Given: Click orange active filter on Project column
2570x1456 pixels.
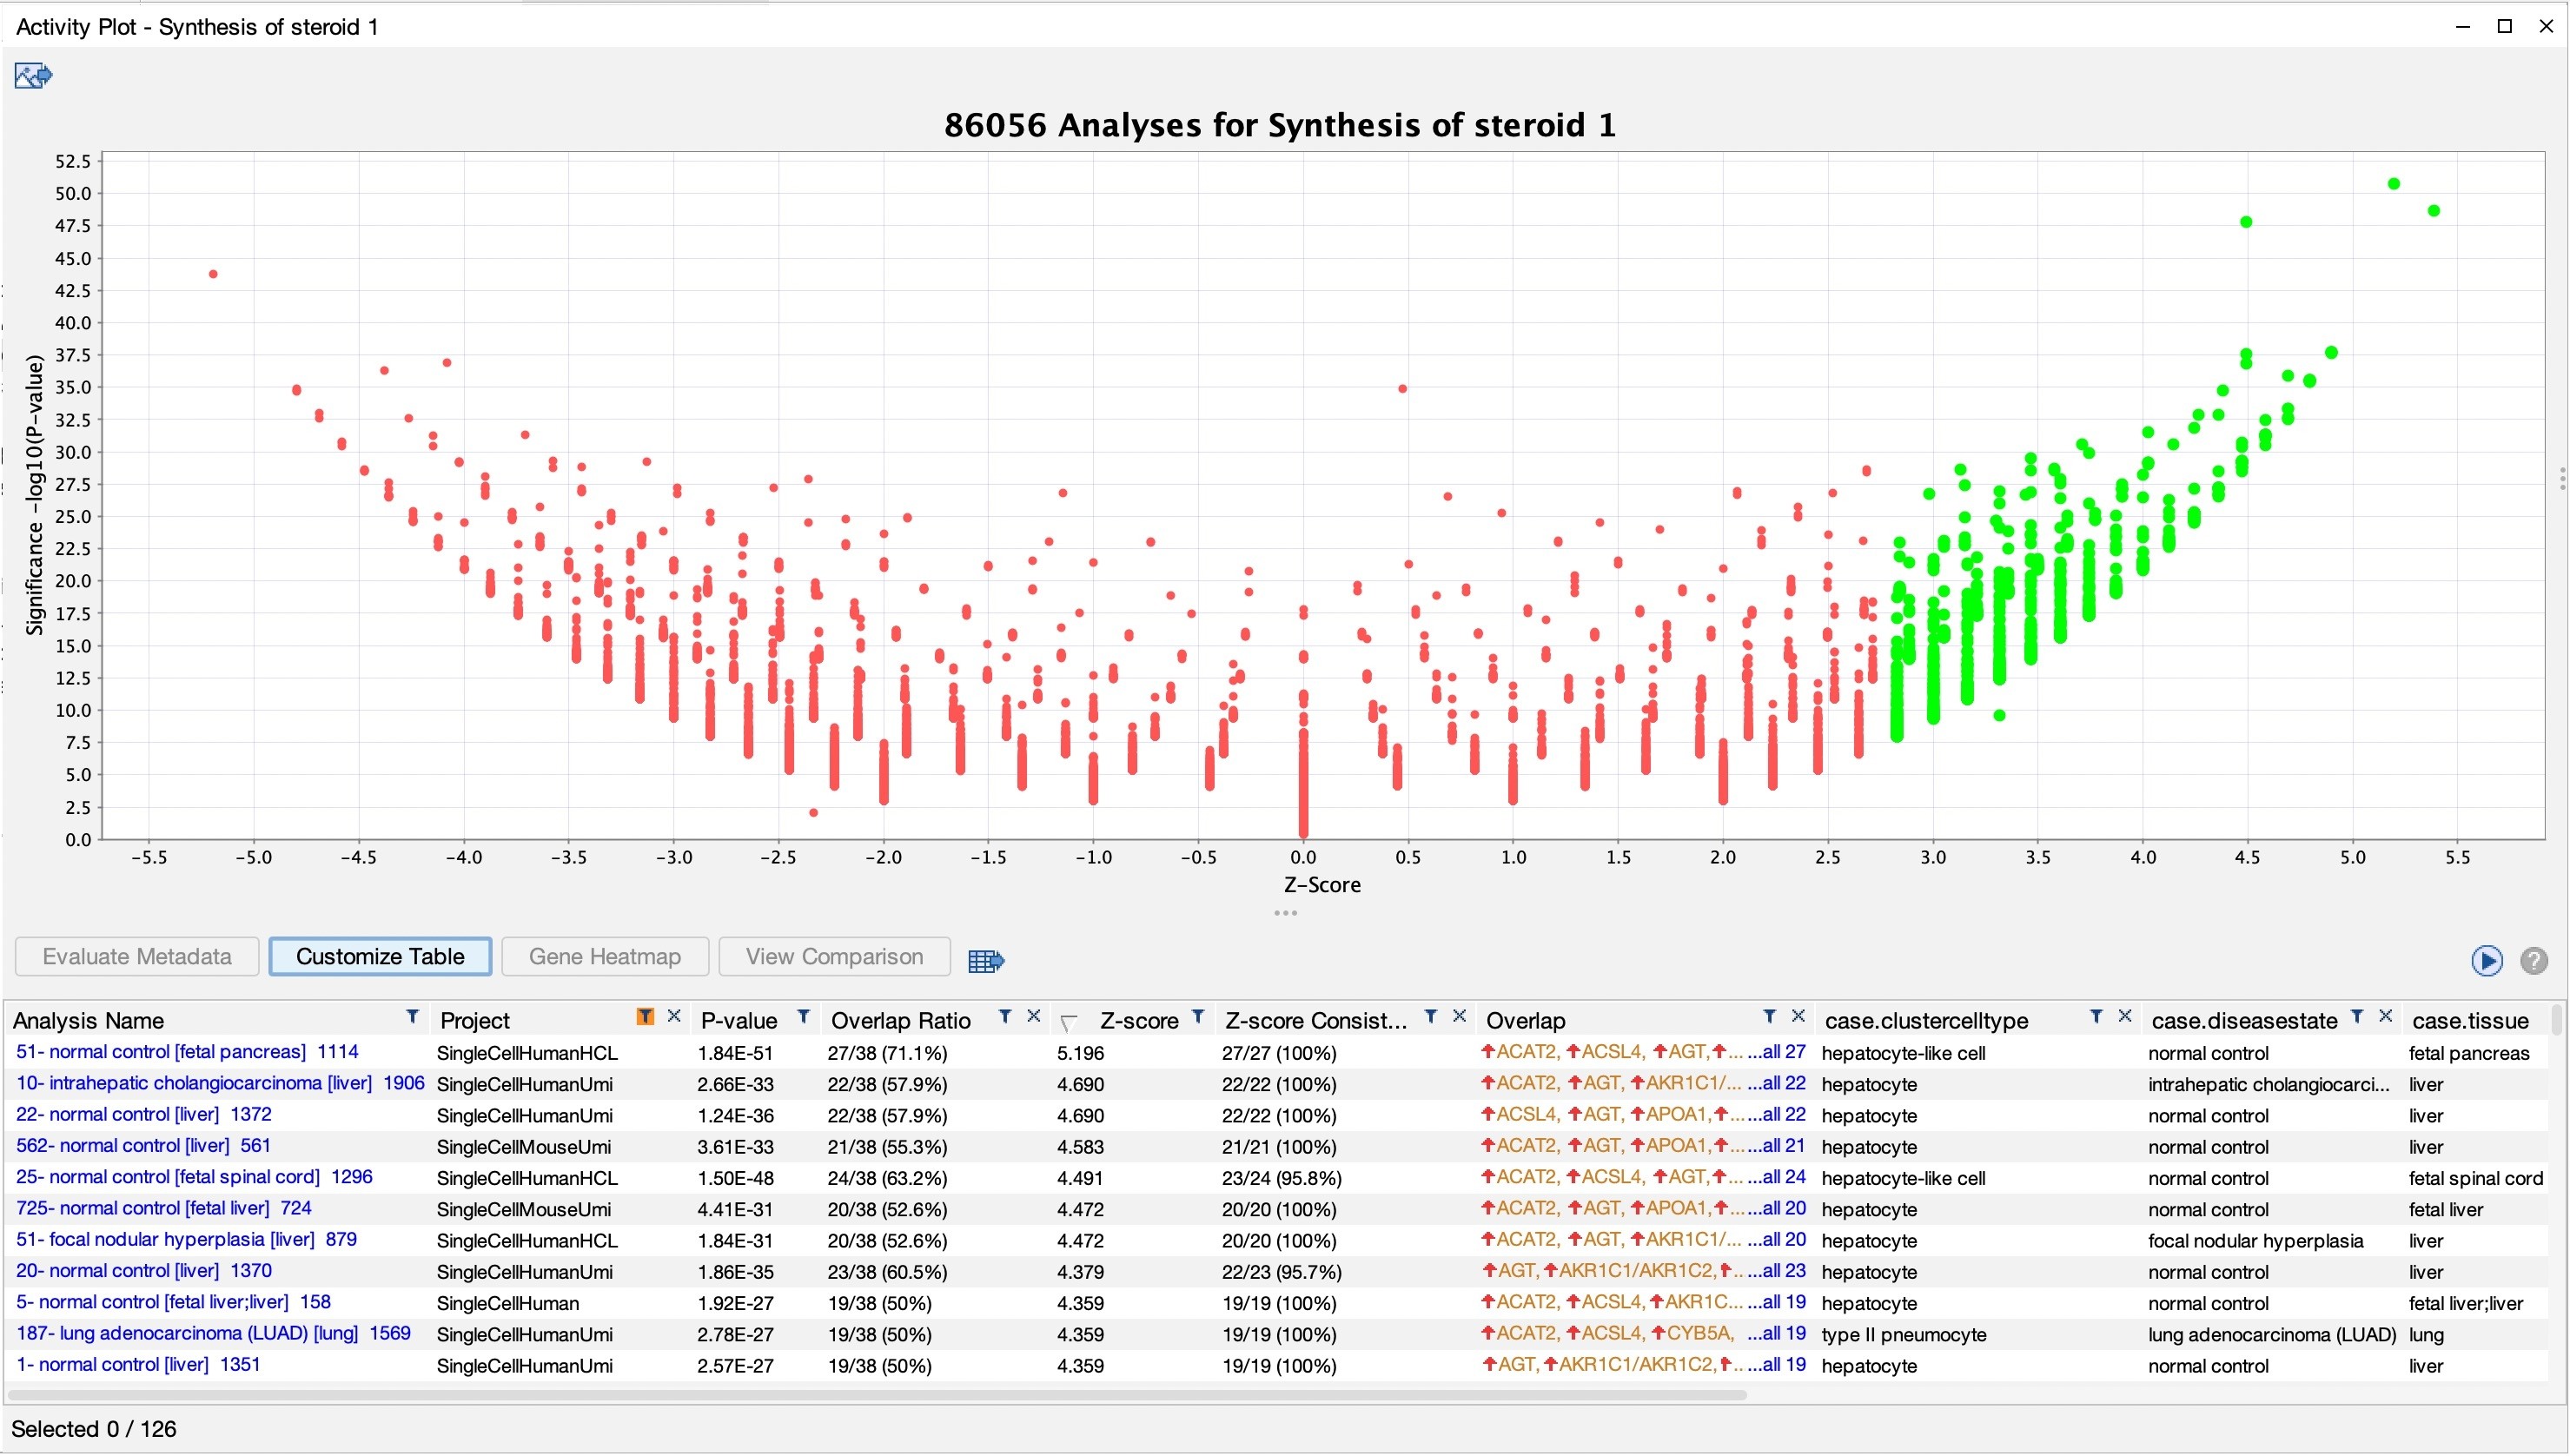Looking at the screenshot, I should [645, 1017].
